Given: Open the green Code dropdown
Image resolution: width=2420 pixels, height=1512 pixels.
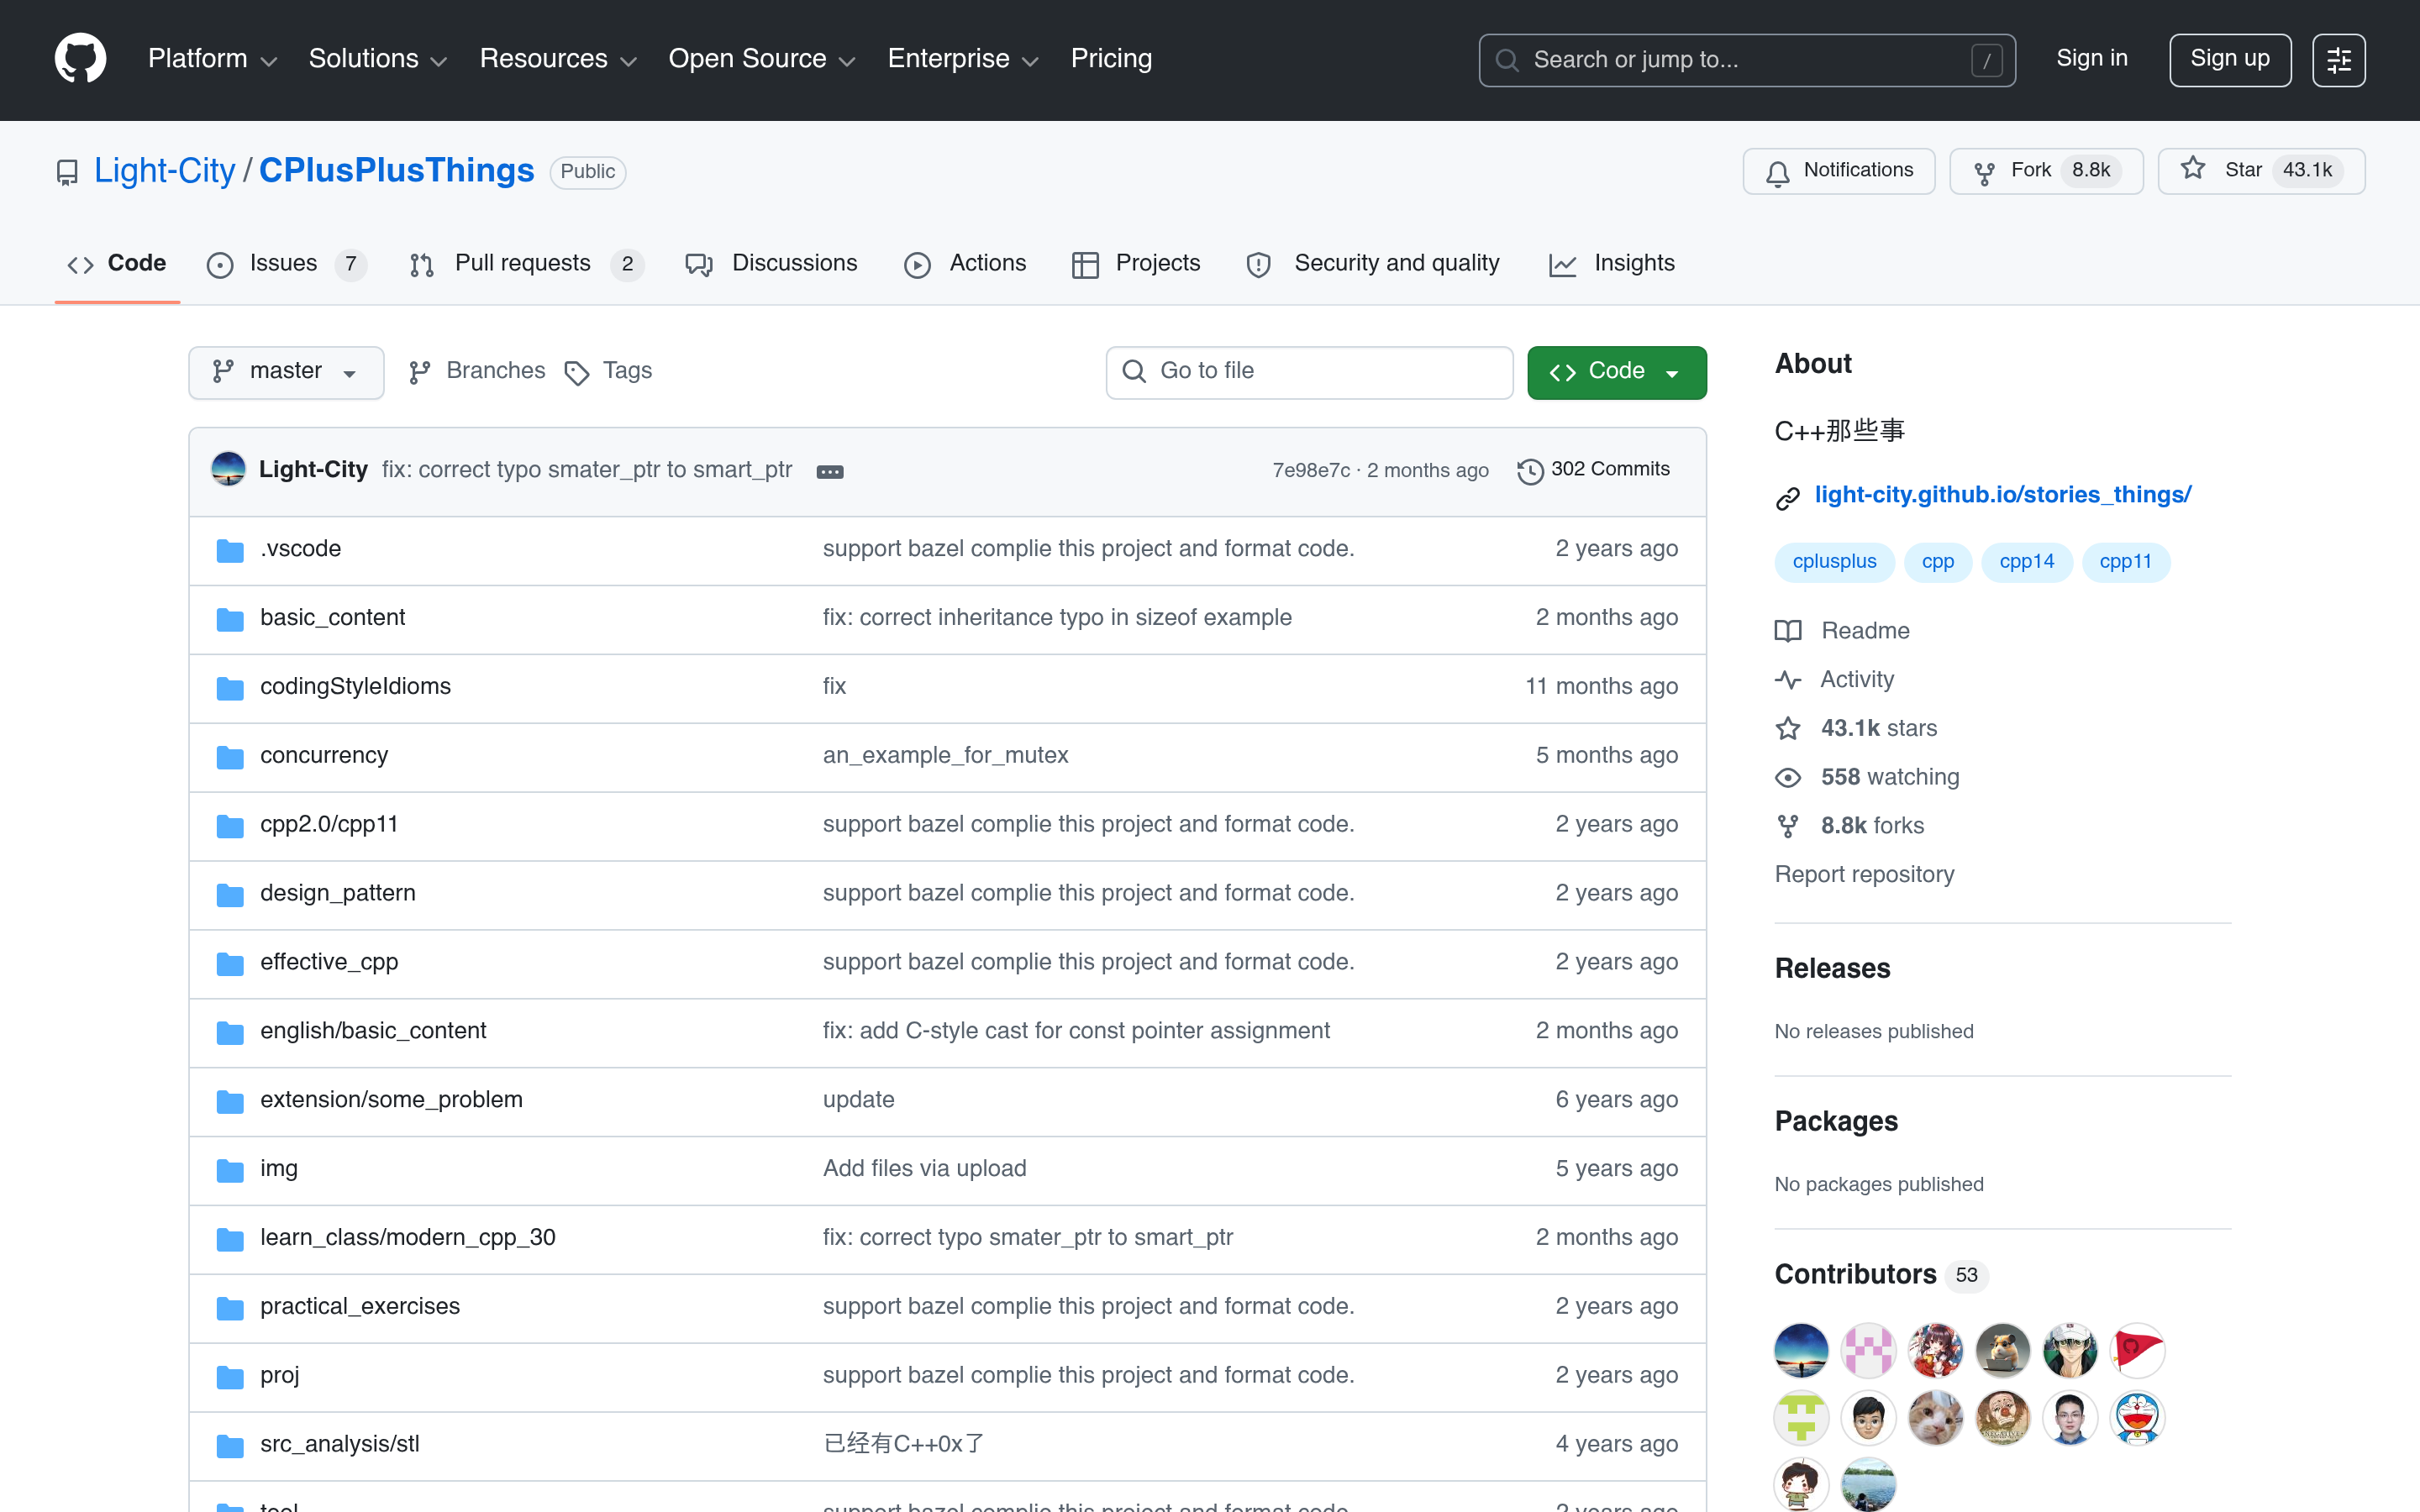Looking at the screenshot, I should 1616,372.
